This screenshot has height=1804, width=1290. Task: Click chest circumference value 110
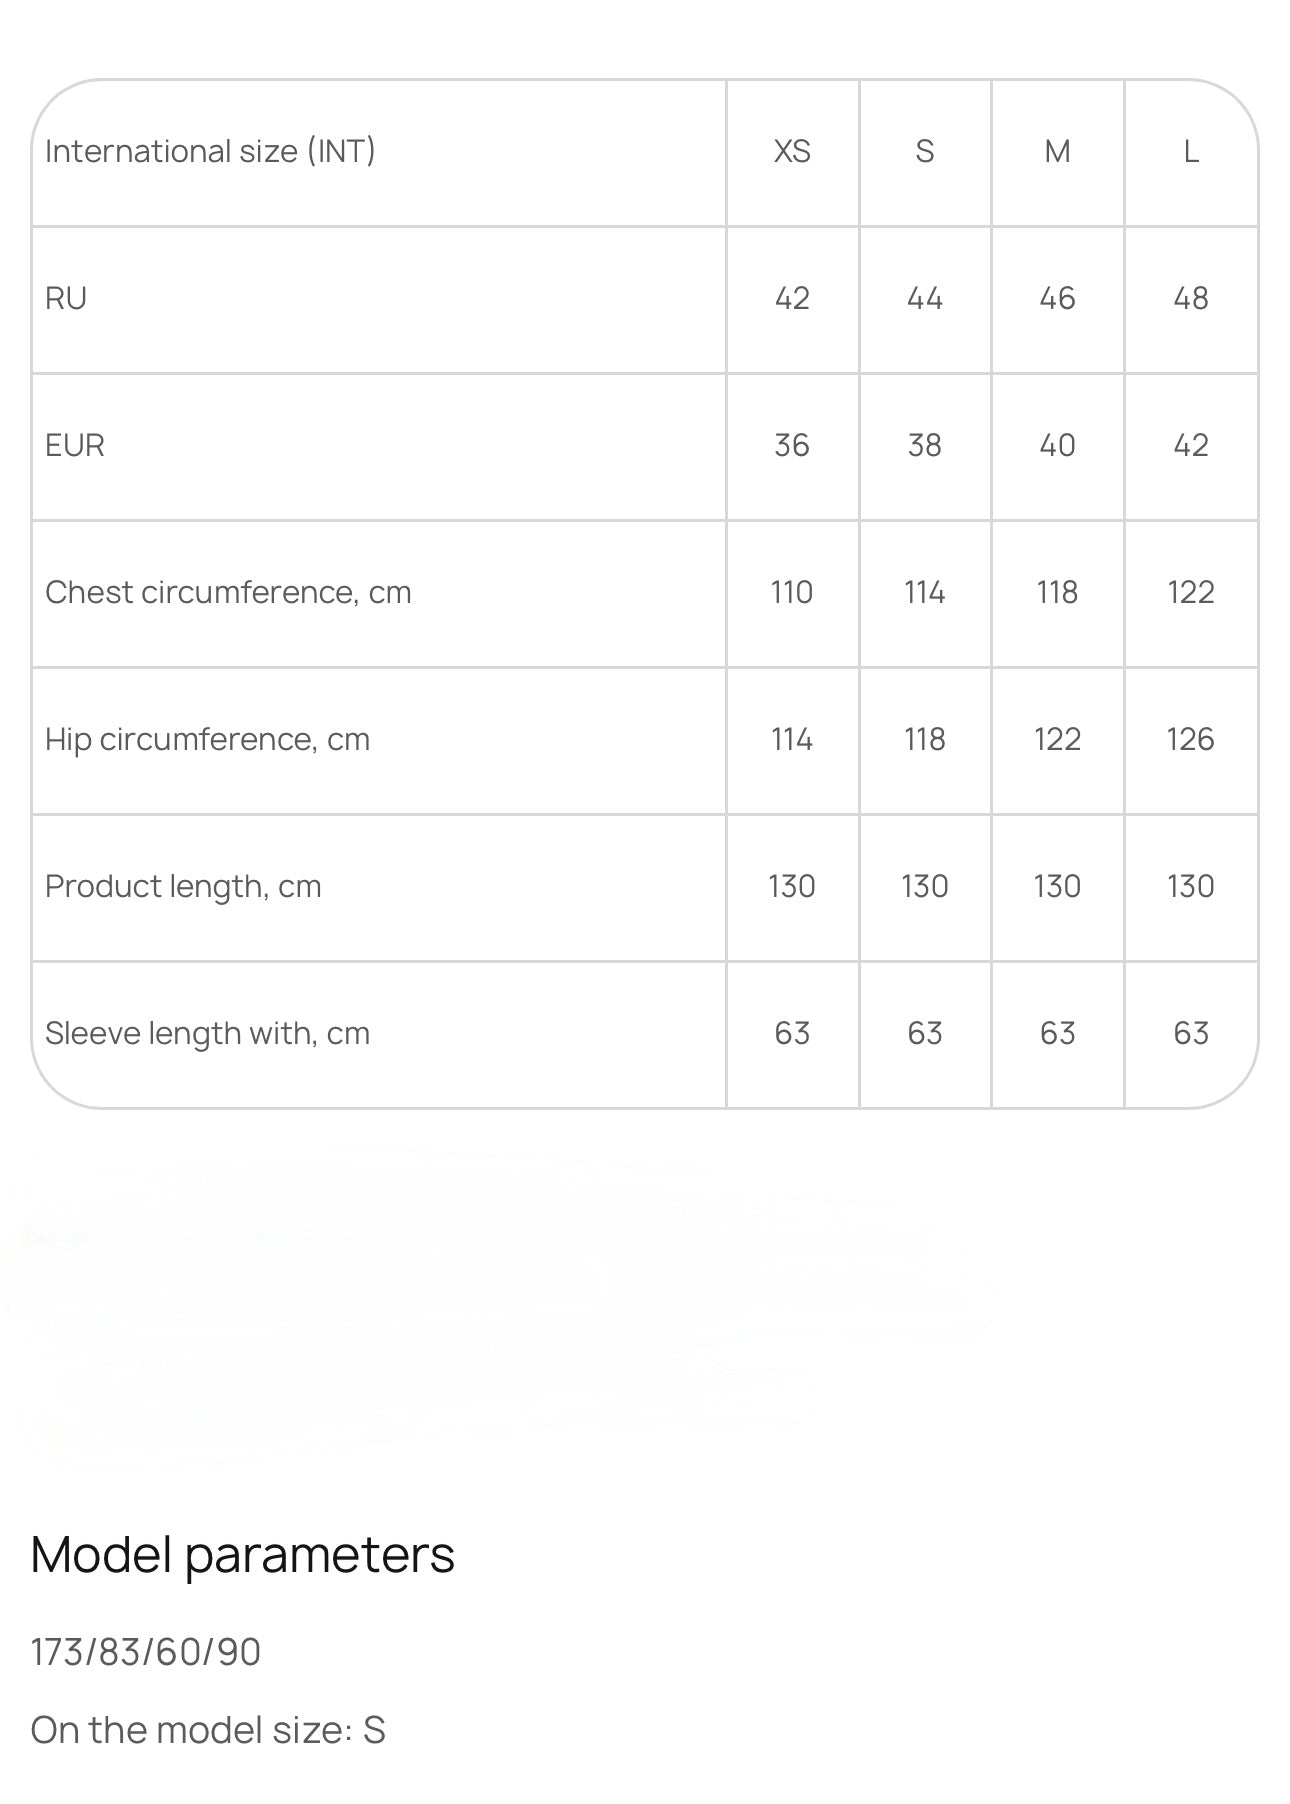pos(792,593)
